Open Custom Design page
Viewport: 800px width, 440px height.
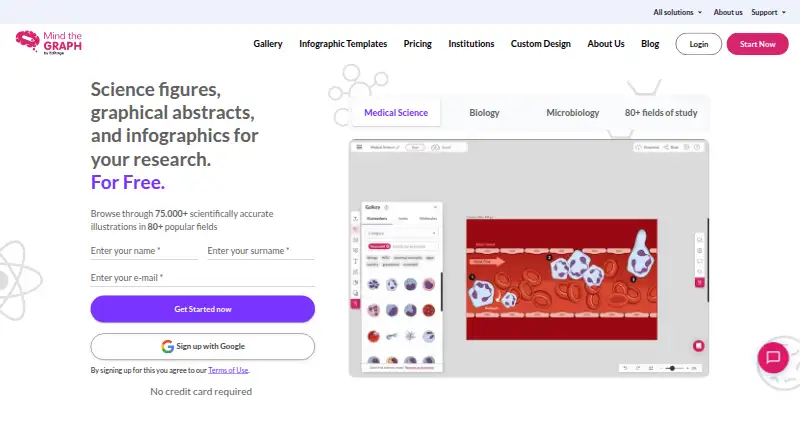[x=540, y=44]
